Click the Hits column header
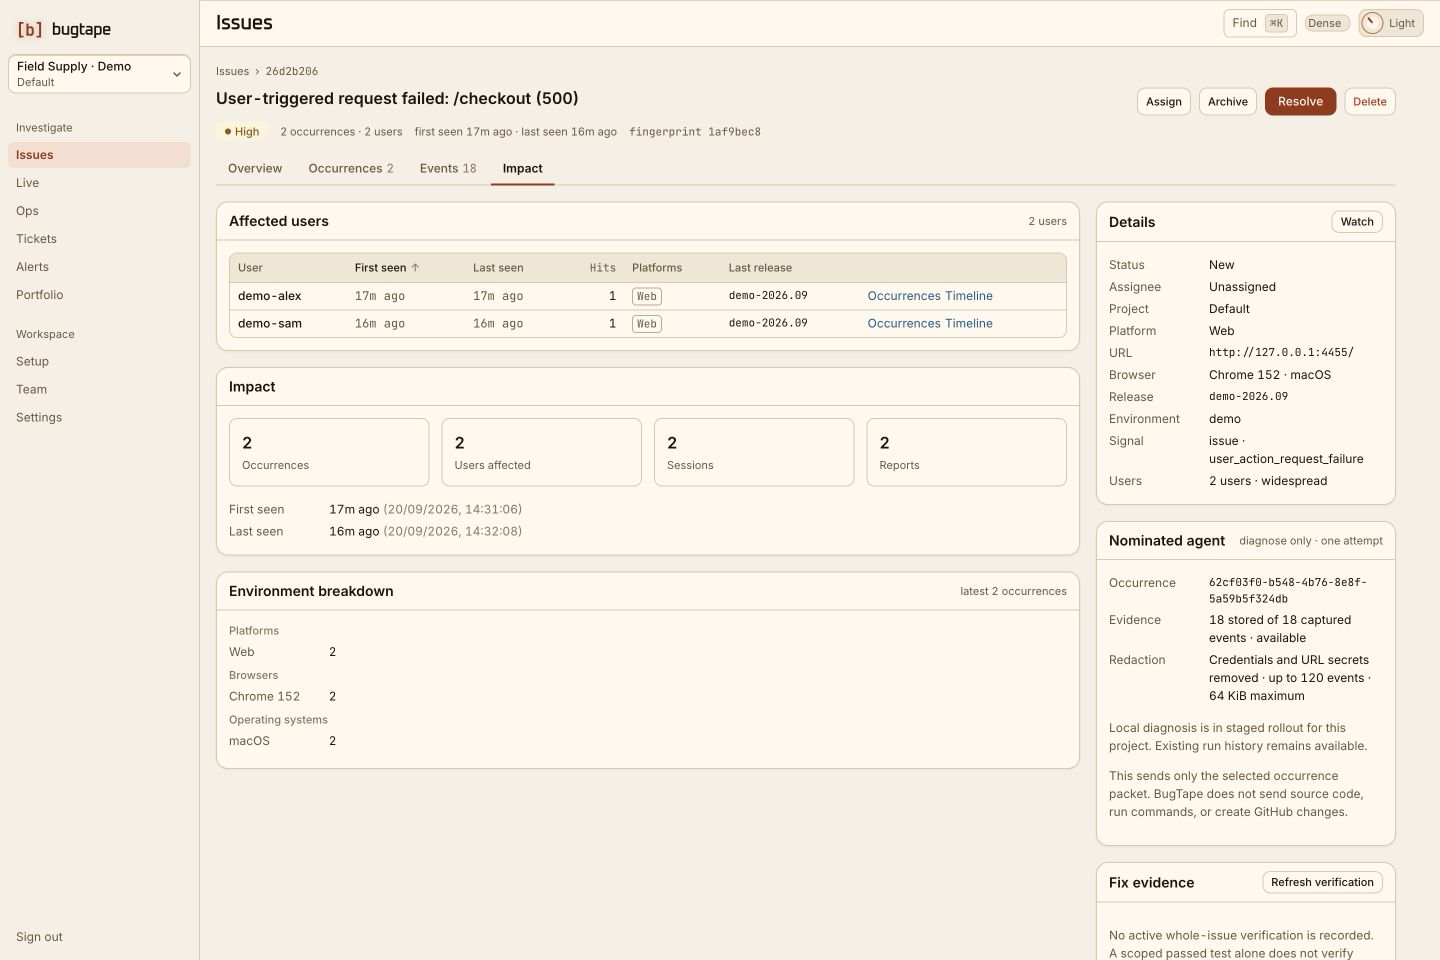This screenshot has height=960, width=1440. [x=603, y=268]
